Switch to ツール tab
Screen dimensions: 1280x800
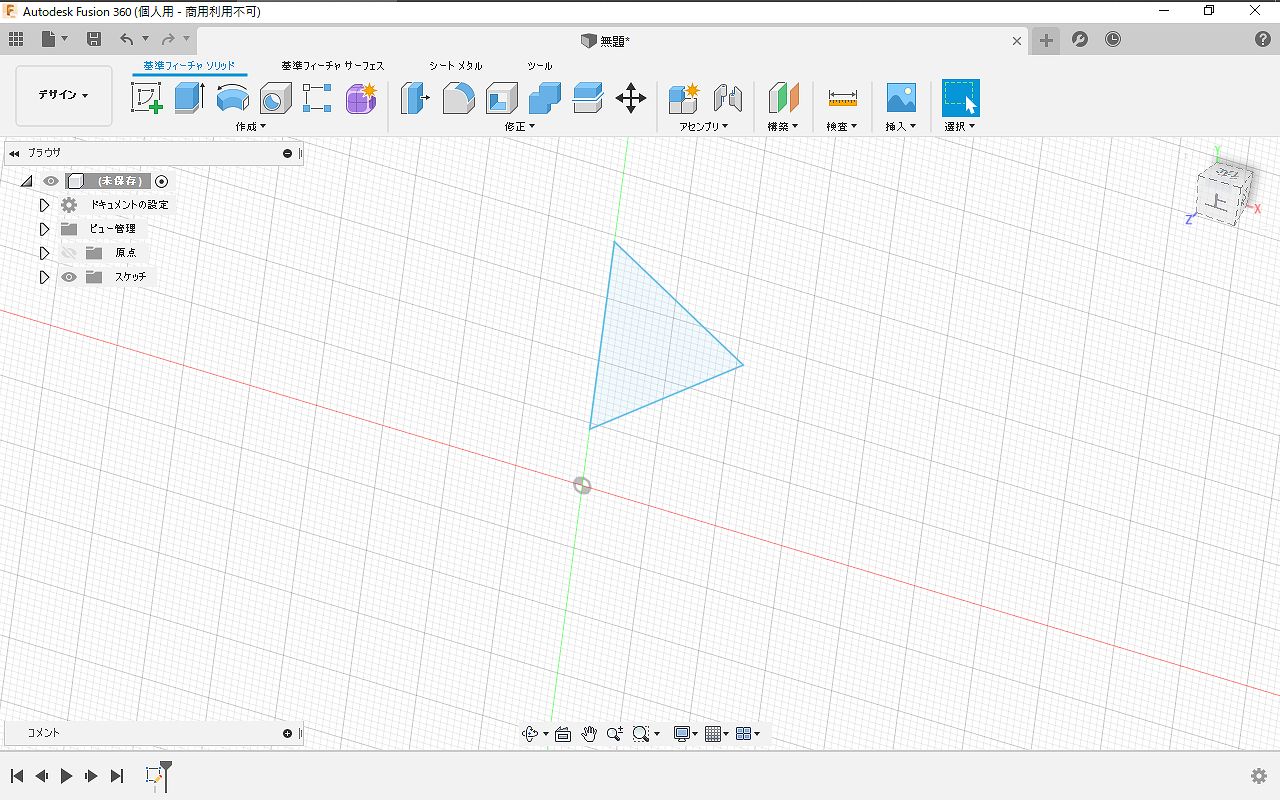point(540,66)
